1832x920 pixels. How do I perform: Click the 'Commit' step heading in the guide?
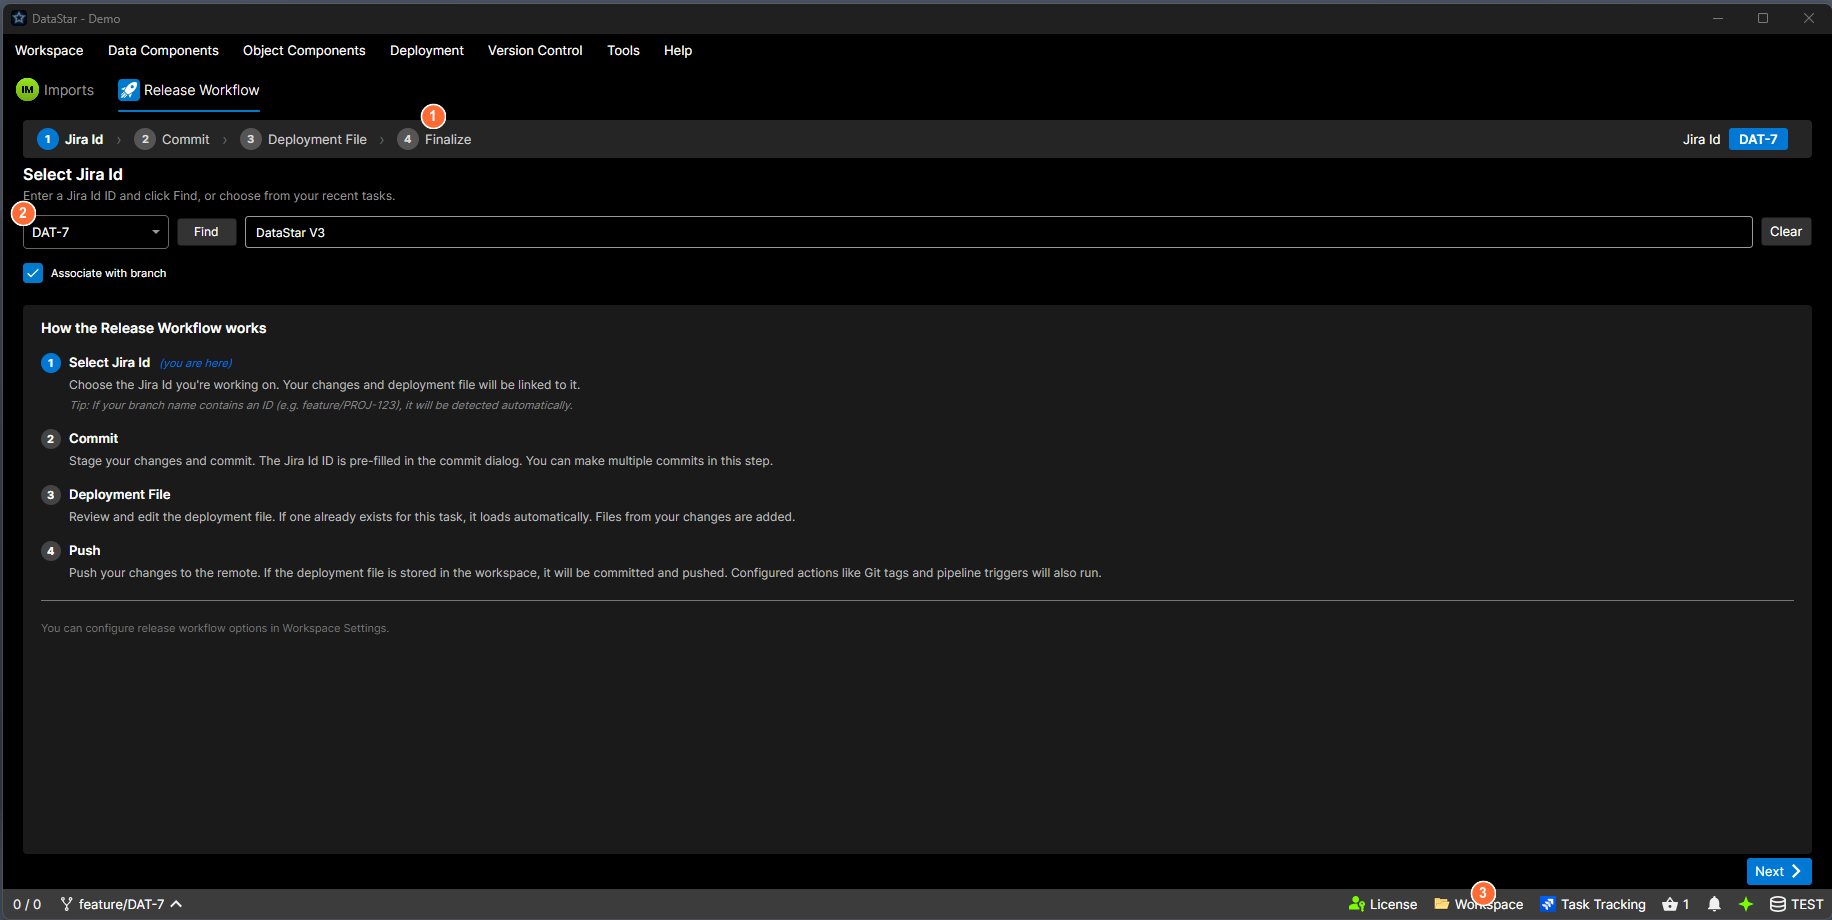point(93,439)
